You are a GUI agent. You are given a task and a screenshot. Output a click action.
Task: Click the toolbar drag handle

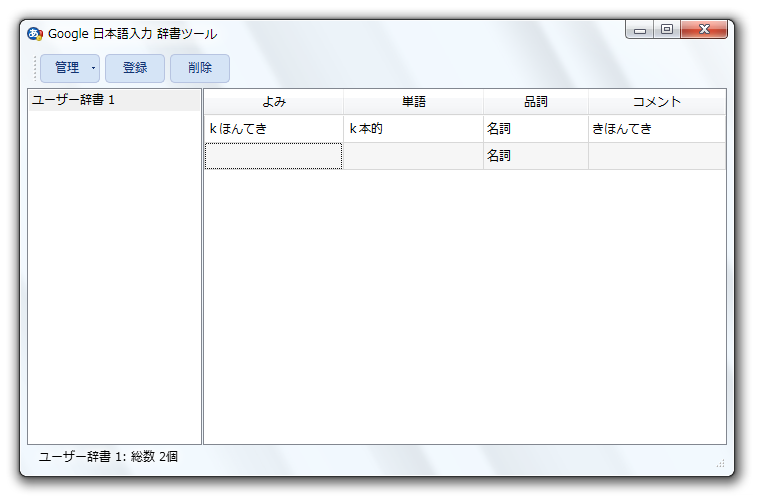[x=35, y=68]
